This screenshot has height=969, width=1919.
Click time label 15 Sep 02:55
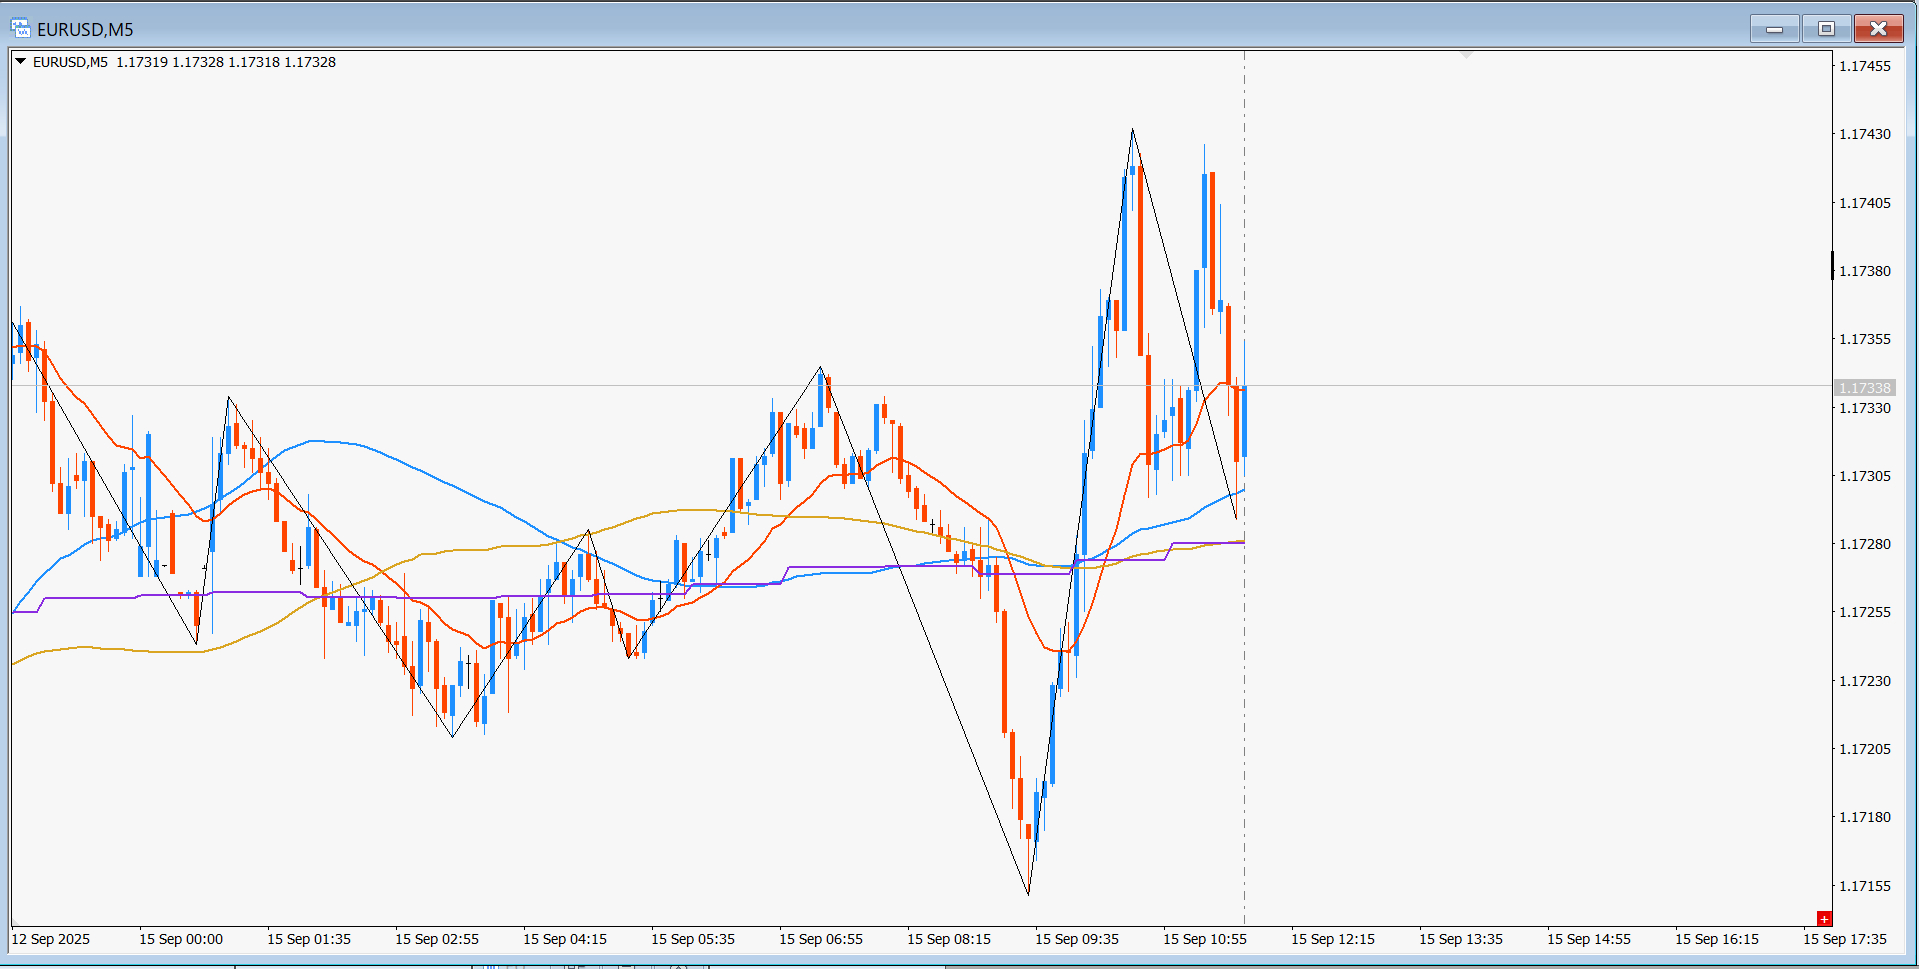click(x=437, y=939)
